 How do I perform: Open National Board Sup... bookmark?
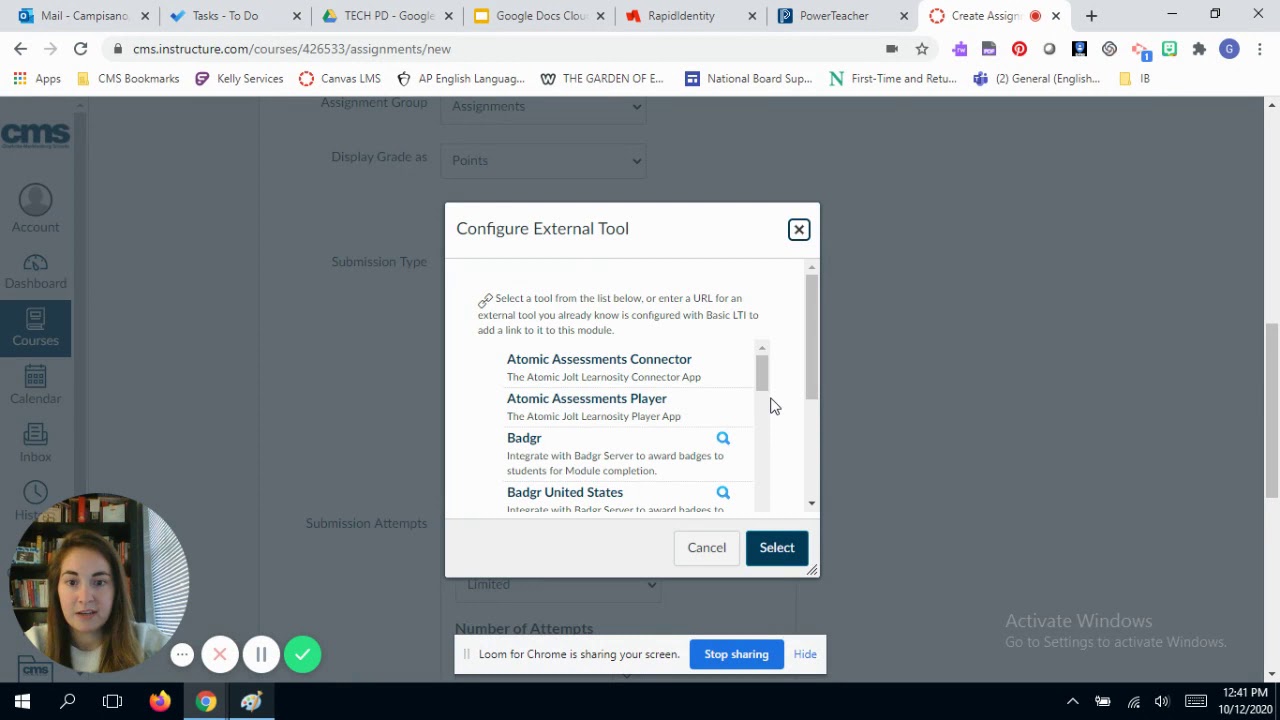(749, 79)
